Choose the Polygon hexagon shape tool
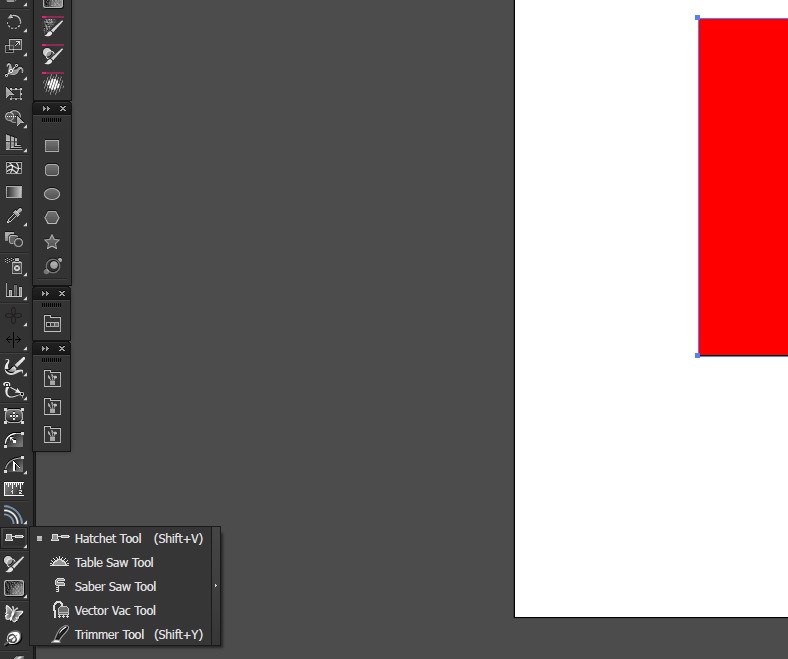Image resolution: width=788 pixels, height=659 pixels. [52, 218]
